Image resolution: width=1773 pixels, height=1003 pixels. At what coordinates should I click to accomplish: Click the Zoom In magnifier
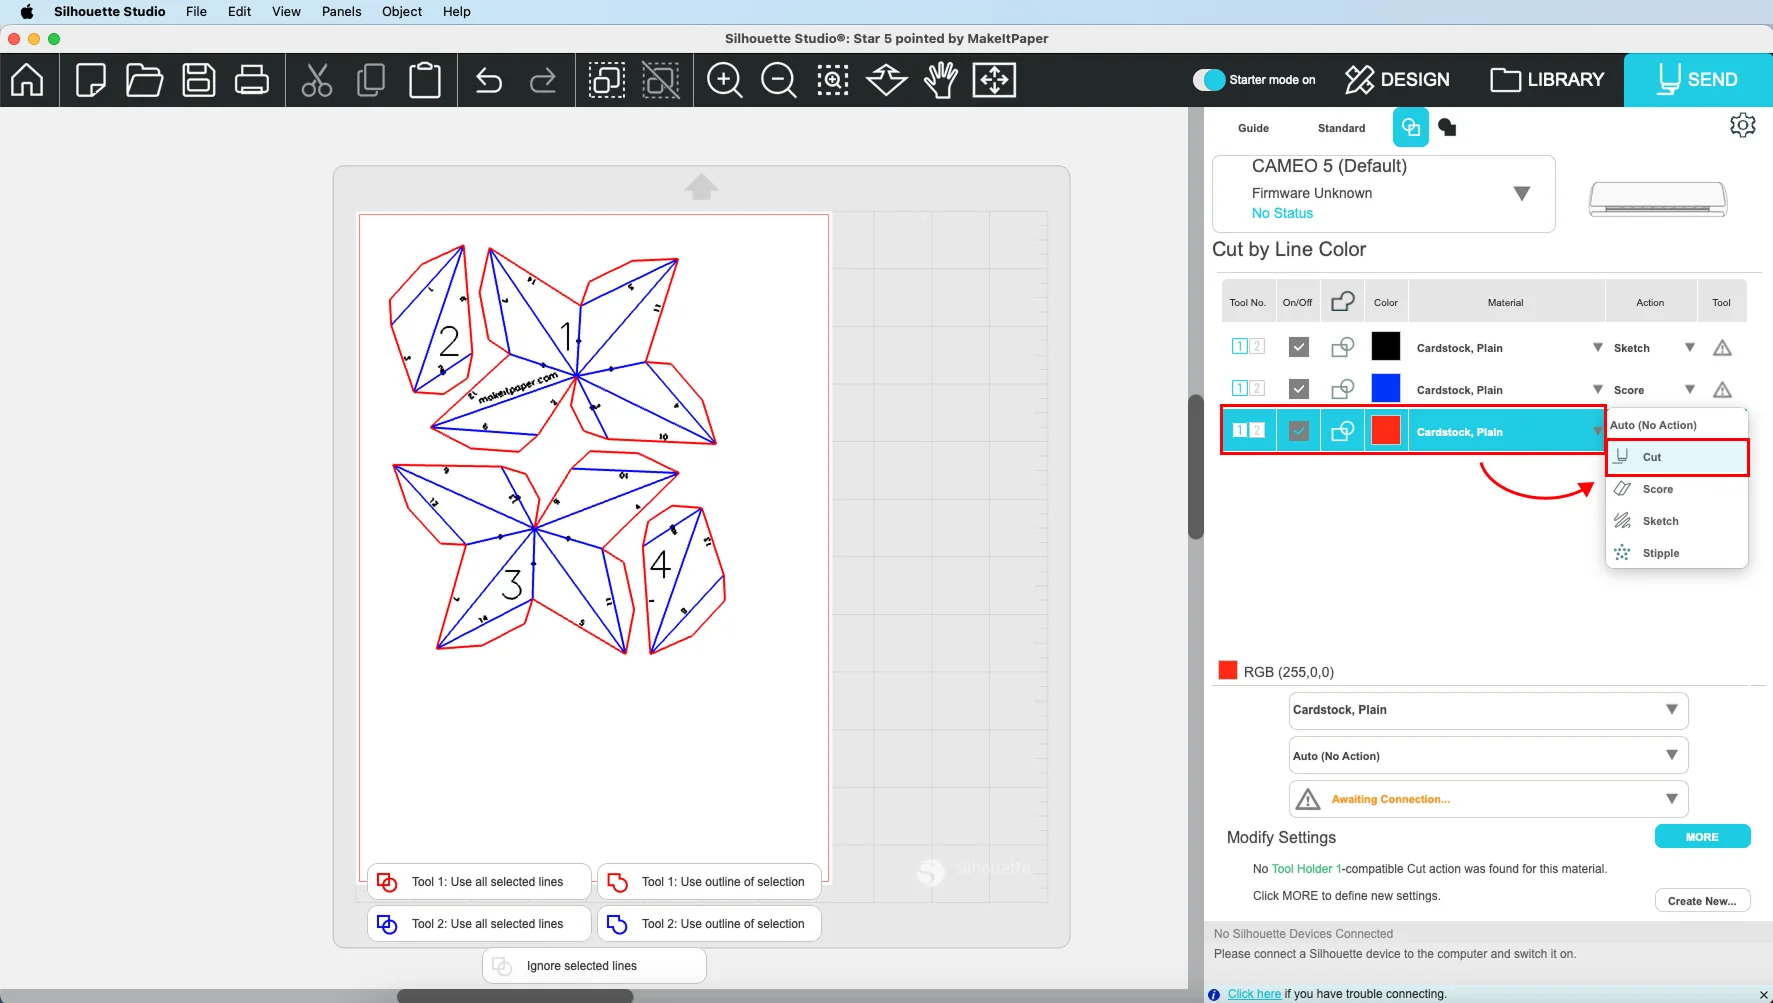pyautogui.click(x=725, y=79)
